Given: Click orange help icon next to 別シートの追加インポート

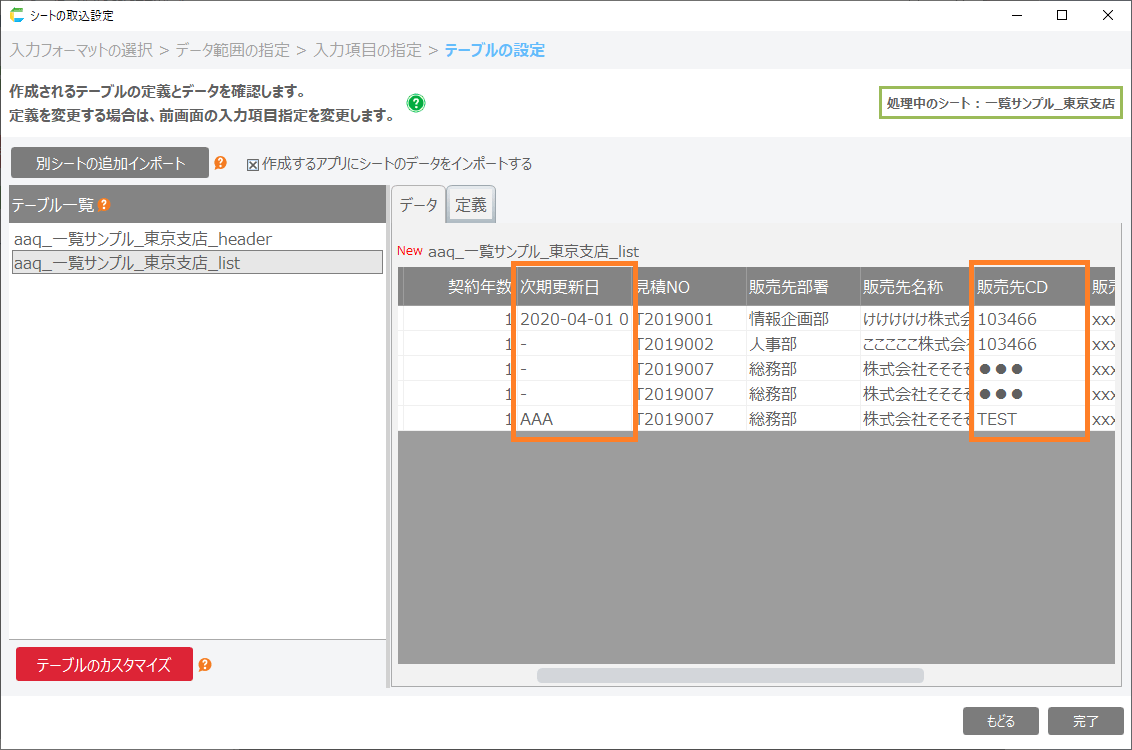Looking at the screenshot, I should tap(221, 163).
